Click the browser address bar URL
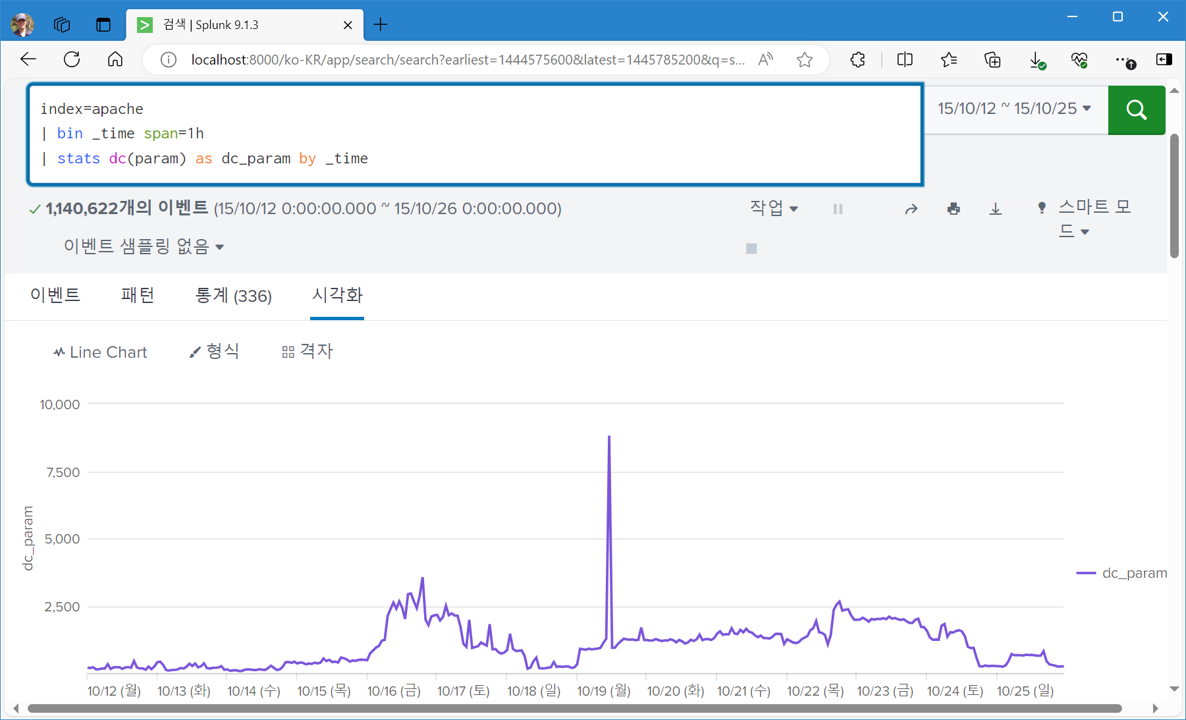Screen dimensions: 1186x720 click(467, 60)
